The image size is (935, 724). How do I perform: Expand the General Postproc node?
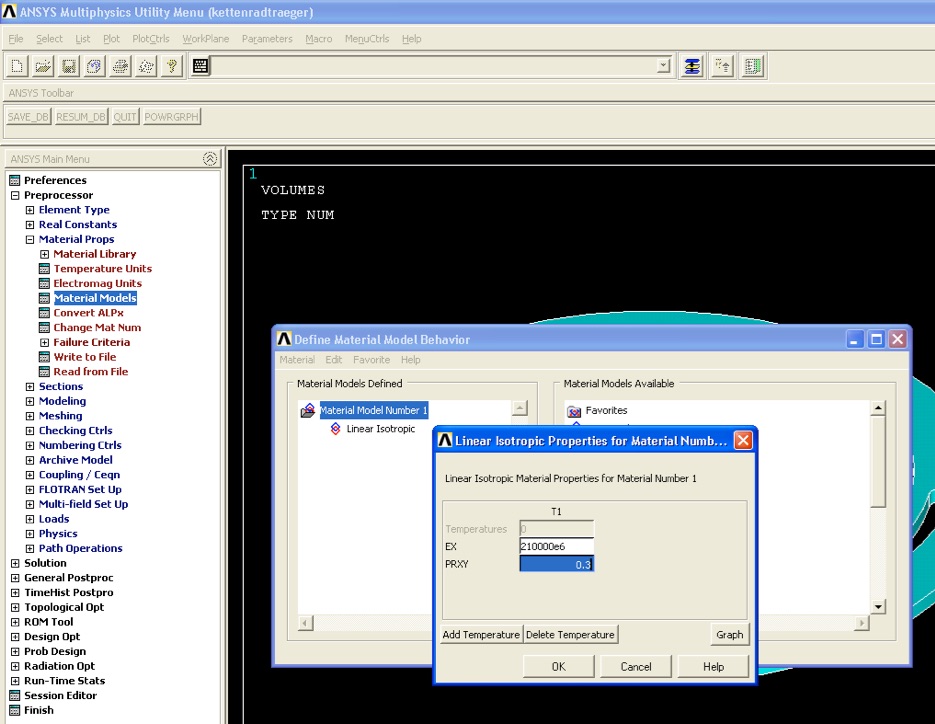(15, 578)
